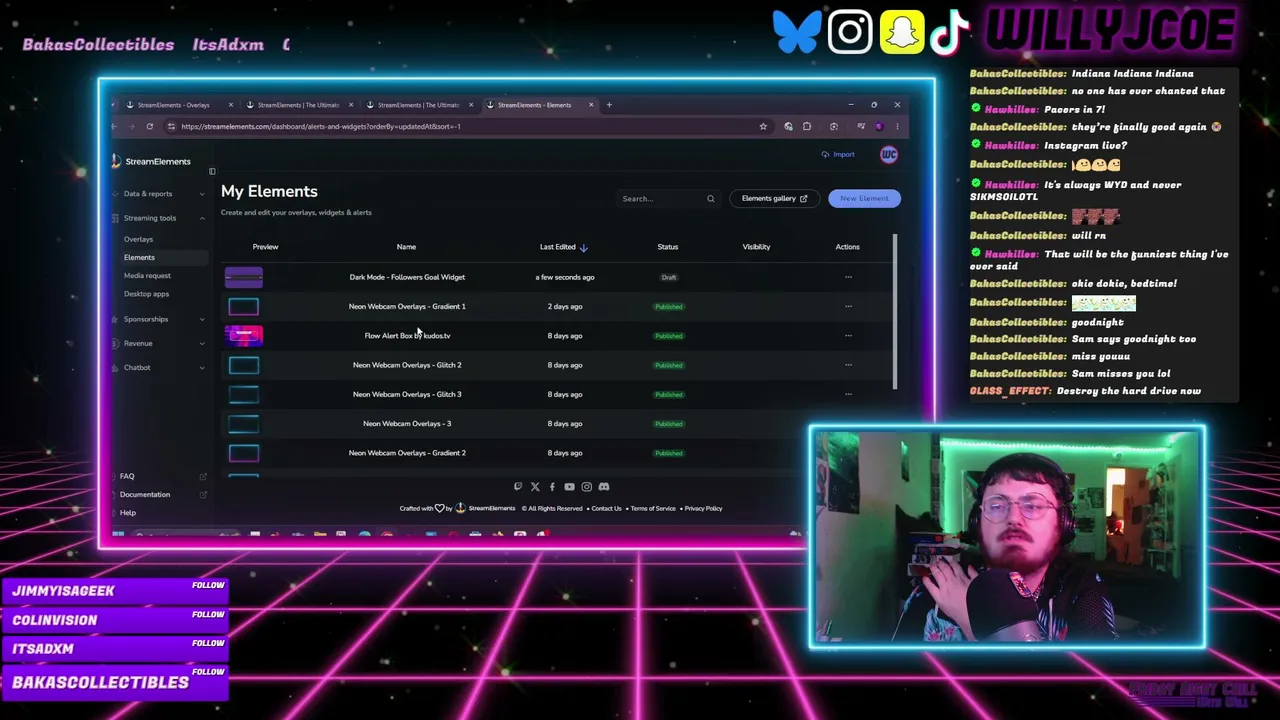Select the Neon Webcam Overlays - 3 row name
Viewport: 1280px width, 720px height.
click(x=407, y=424)
